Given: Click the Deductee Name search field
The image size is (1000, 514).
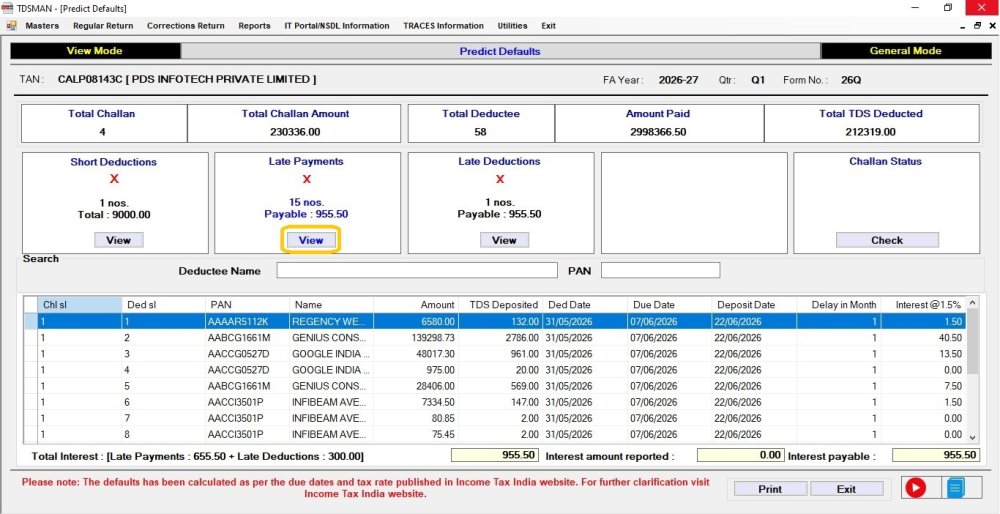Looking at the screenshot, I should click(417, 270).
